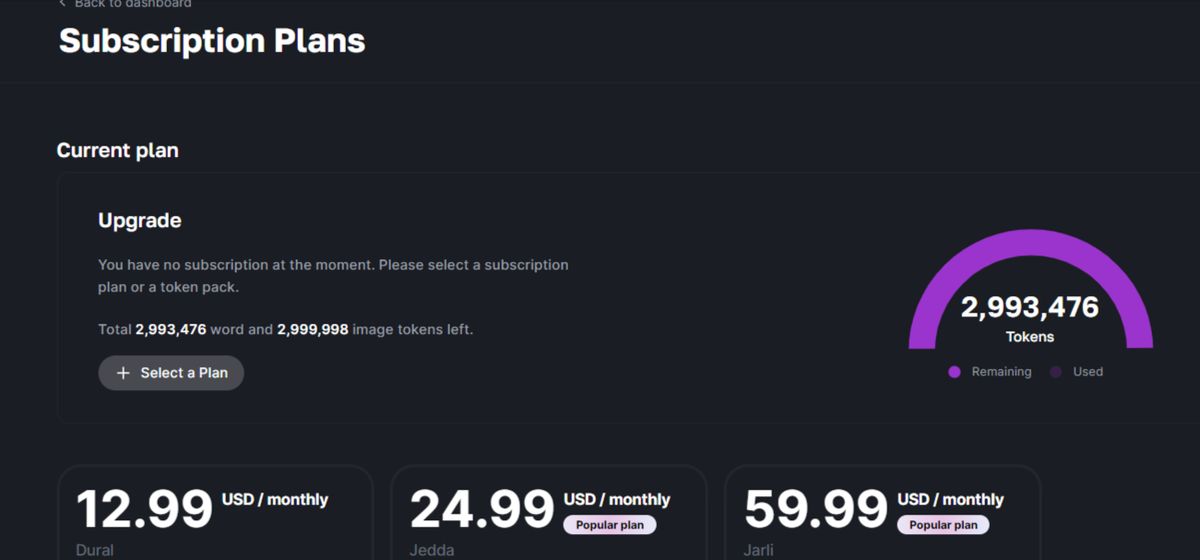Image resolution: width=1200 pixels, height=560 pixels.
Task: Click the Upgrade card title
Action: [x=140, y=221]
